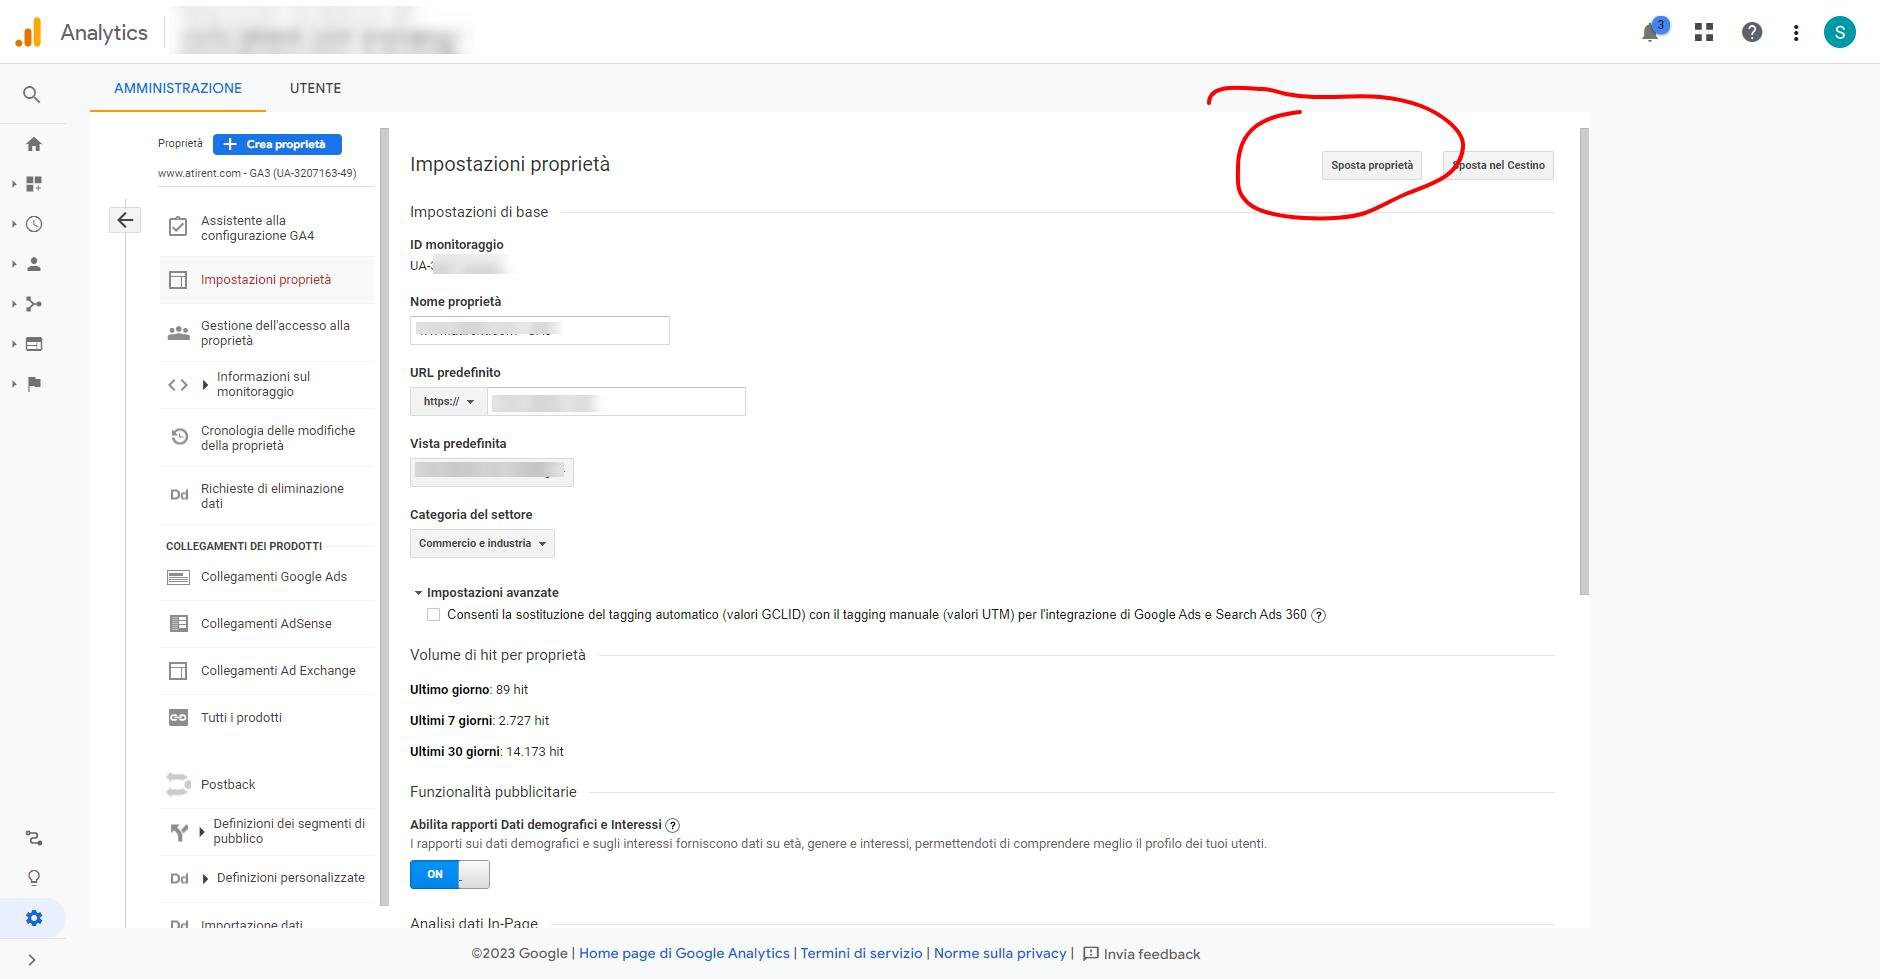Open the Discover lightbulb icon

pos(34,878)
